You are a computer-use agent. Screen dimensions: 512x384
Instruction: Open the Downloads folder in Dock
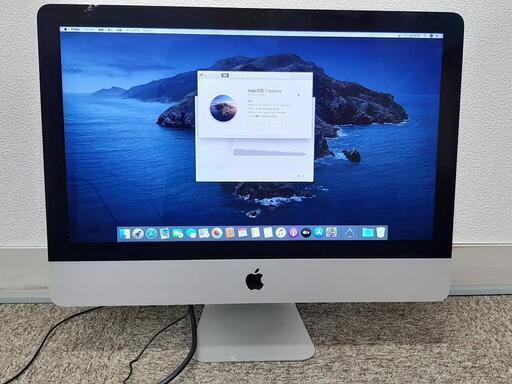pos(368,233)
